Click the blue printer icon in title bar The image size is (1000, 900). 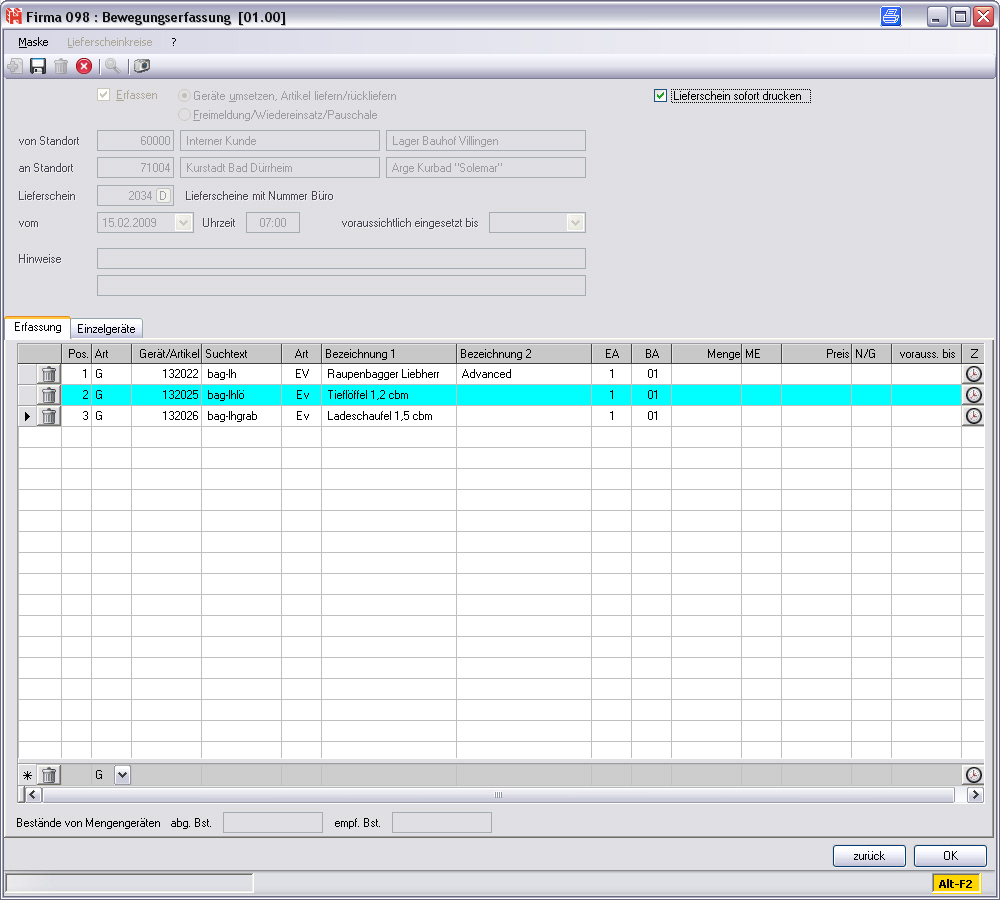(x=890, y=17)
